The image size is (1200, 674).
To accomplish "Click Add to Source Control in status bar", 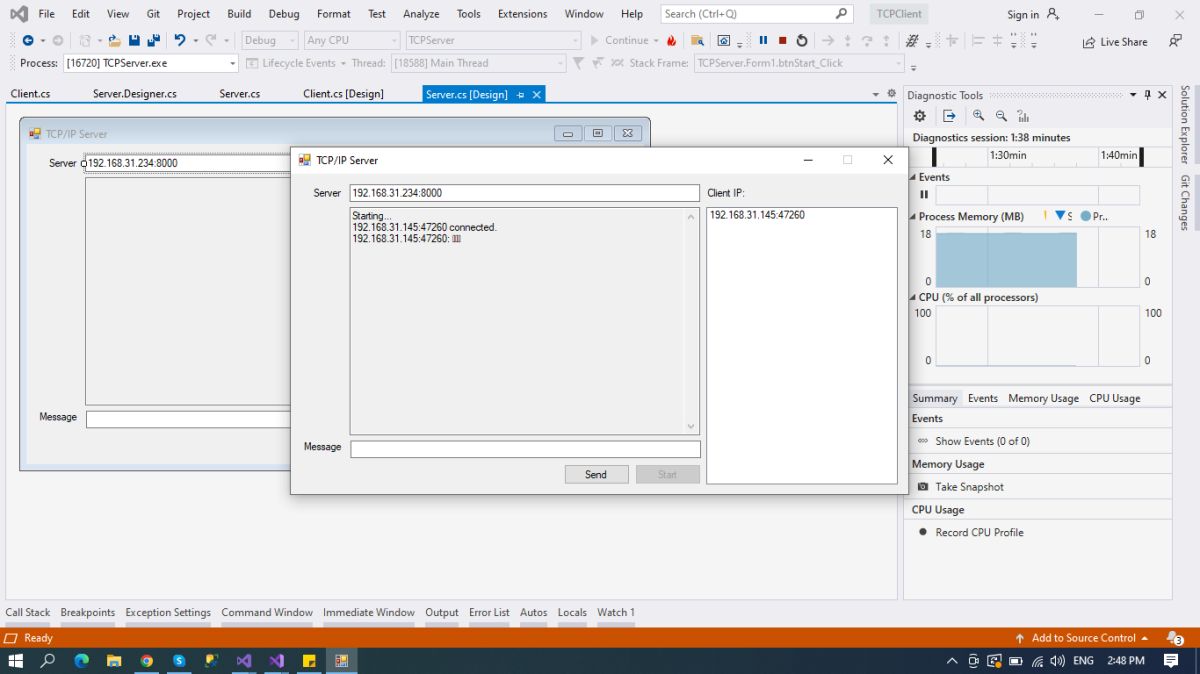I will tap(1083, 638).
